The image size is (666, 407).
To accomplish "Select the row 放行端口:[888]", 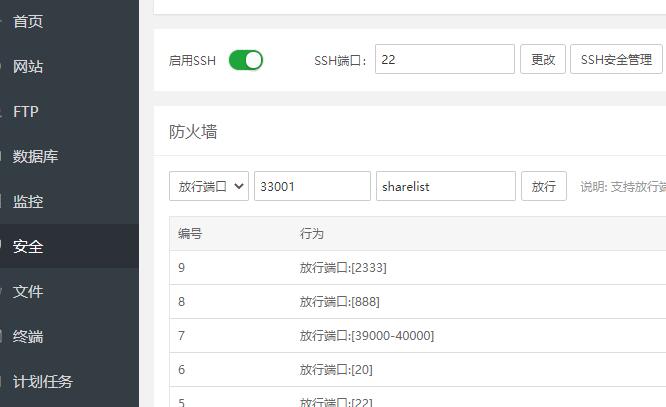I will coord(418,302).
